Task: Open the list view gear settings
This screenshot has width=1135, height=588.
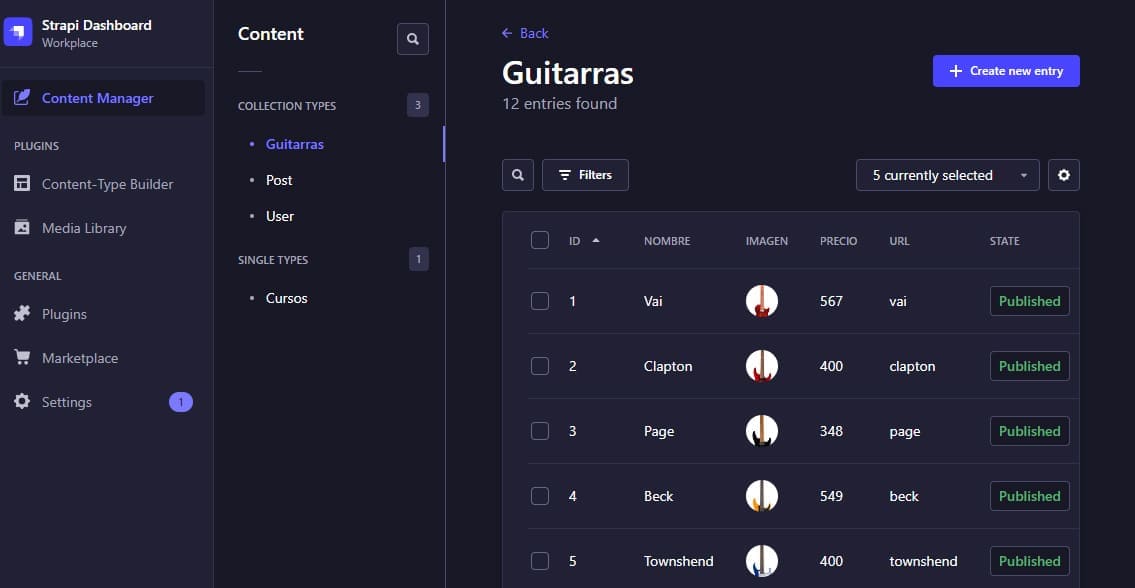Action: click(1064, 175)
